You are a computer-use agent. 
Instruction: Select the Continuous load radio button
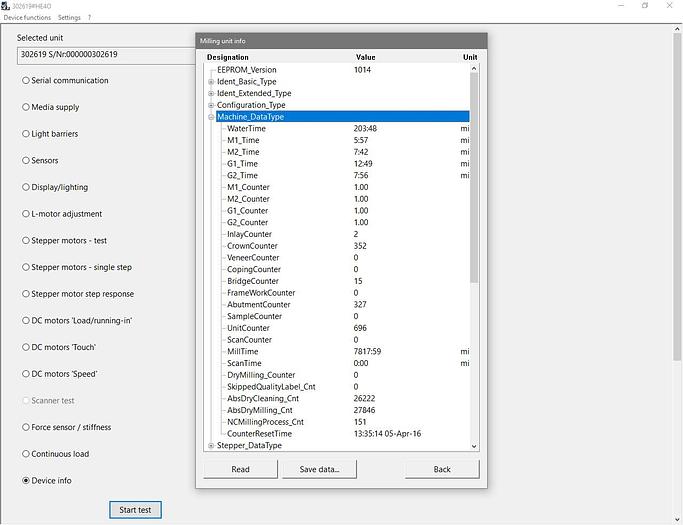click(x=26, y=454)
